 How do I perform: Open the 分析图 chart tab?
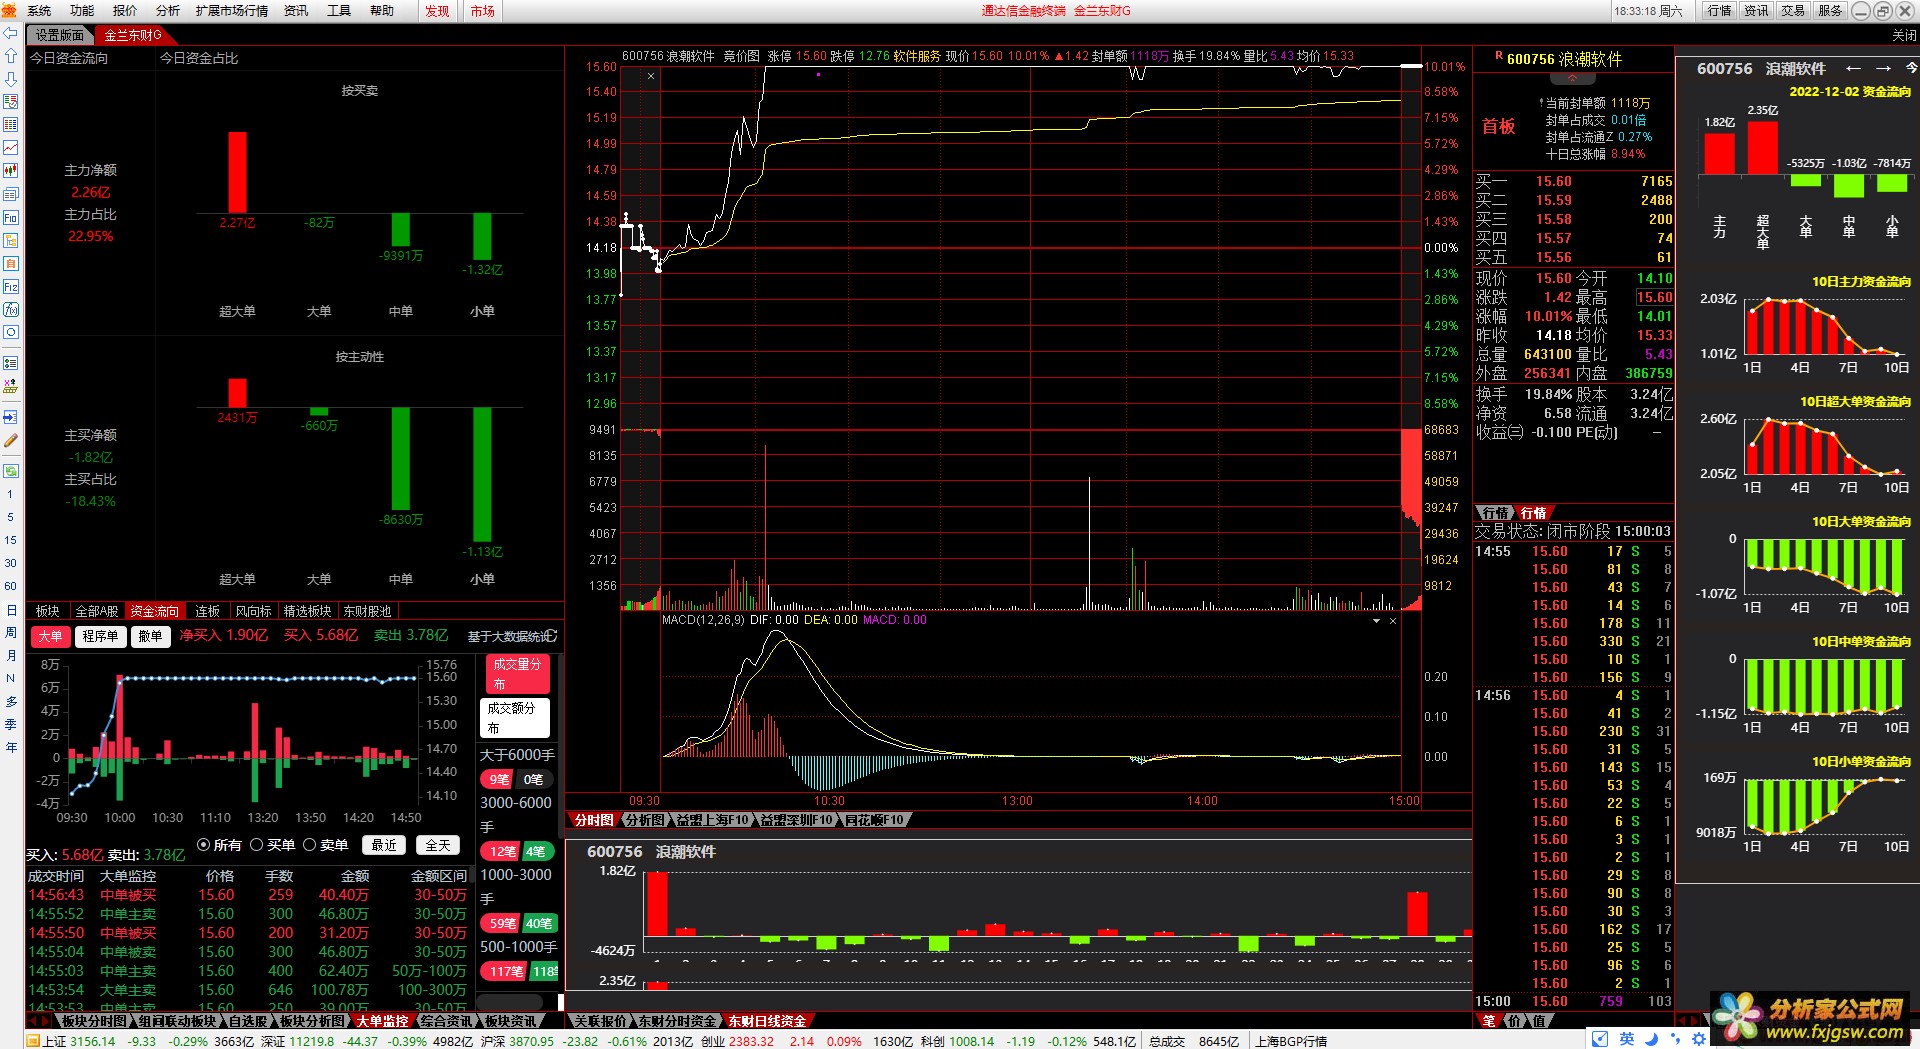pyautogui.click(x=644, y=820)
